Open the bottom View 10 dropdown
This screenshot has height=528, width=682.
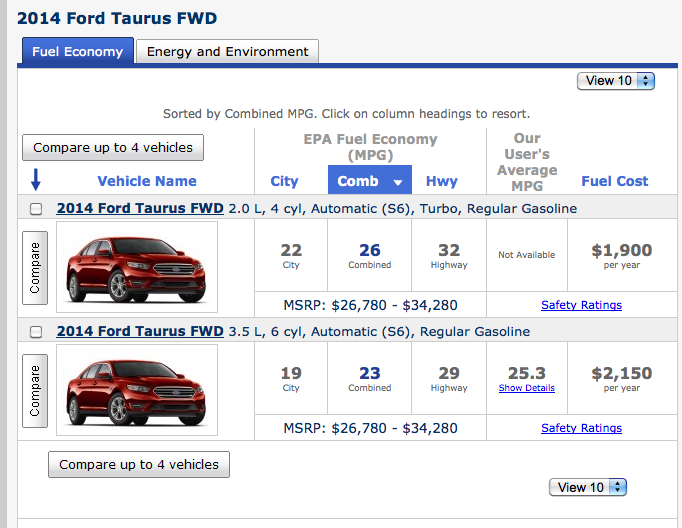588,487
